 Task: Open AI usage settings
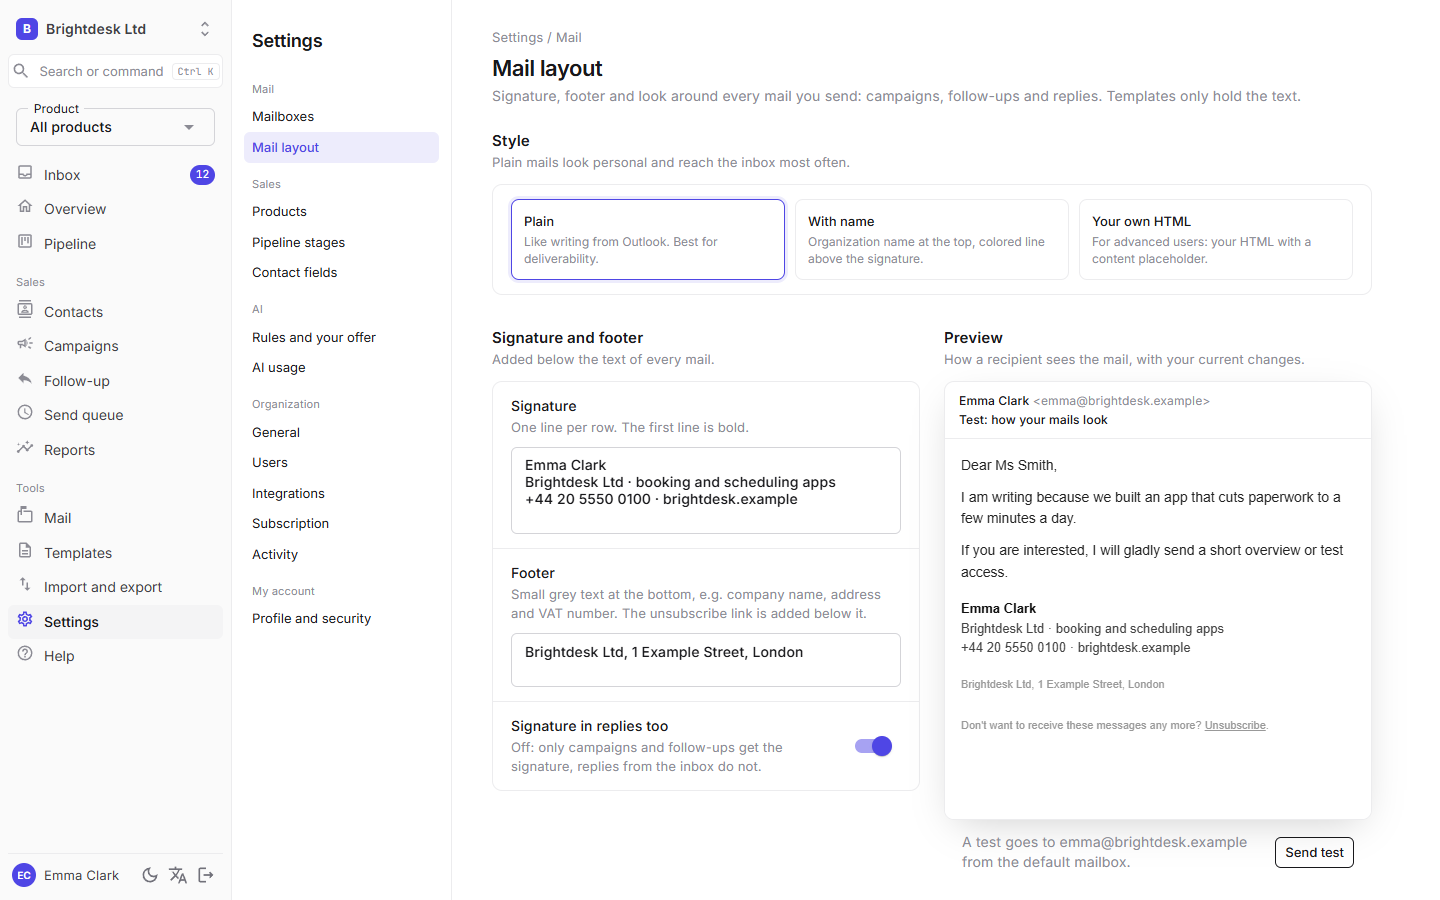pyautogui.click(x=341, y=368)
